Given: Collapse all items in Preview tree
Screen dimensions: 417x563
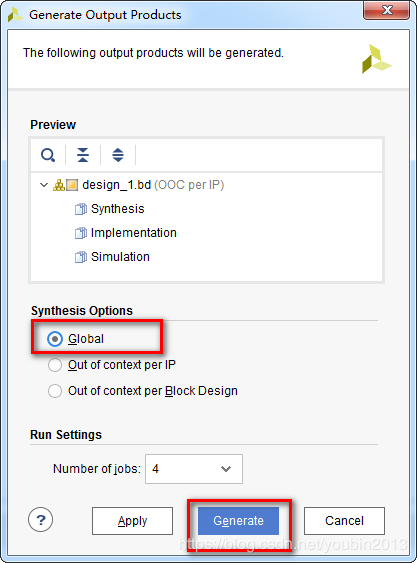Looking at the screenshot, I should 83,155.
